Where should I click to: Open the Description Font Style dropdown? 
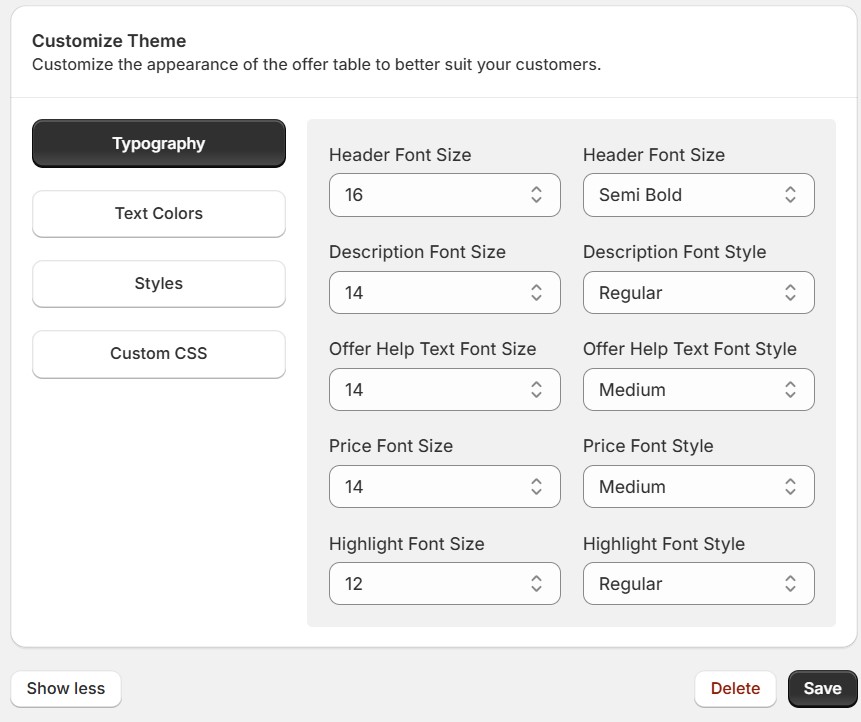(x=697, y=293)
